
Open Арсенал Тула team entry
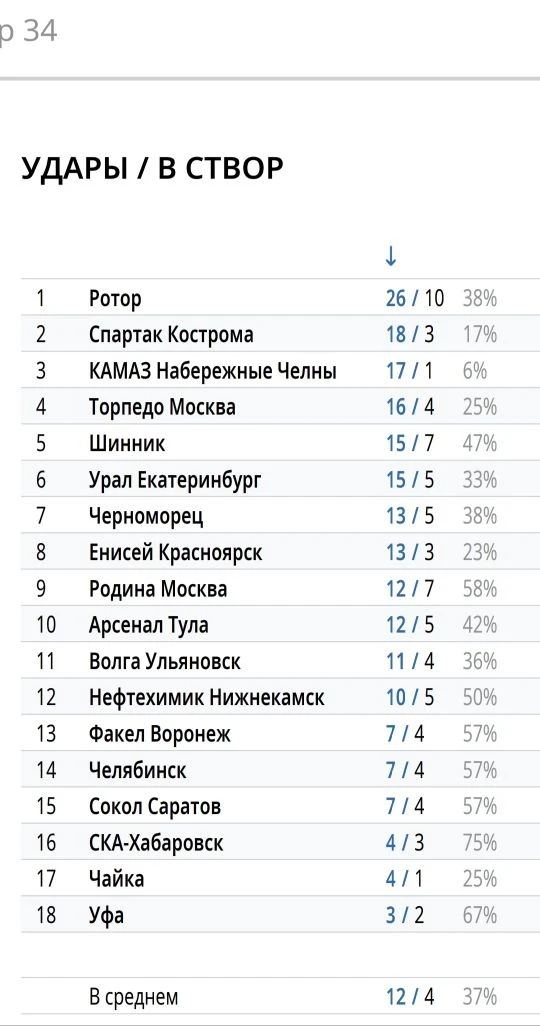(x=149, y=626)
